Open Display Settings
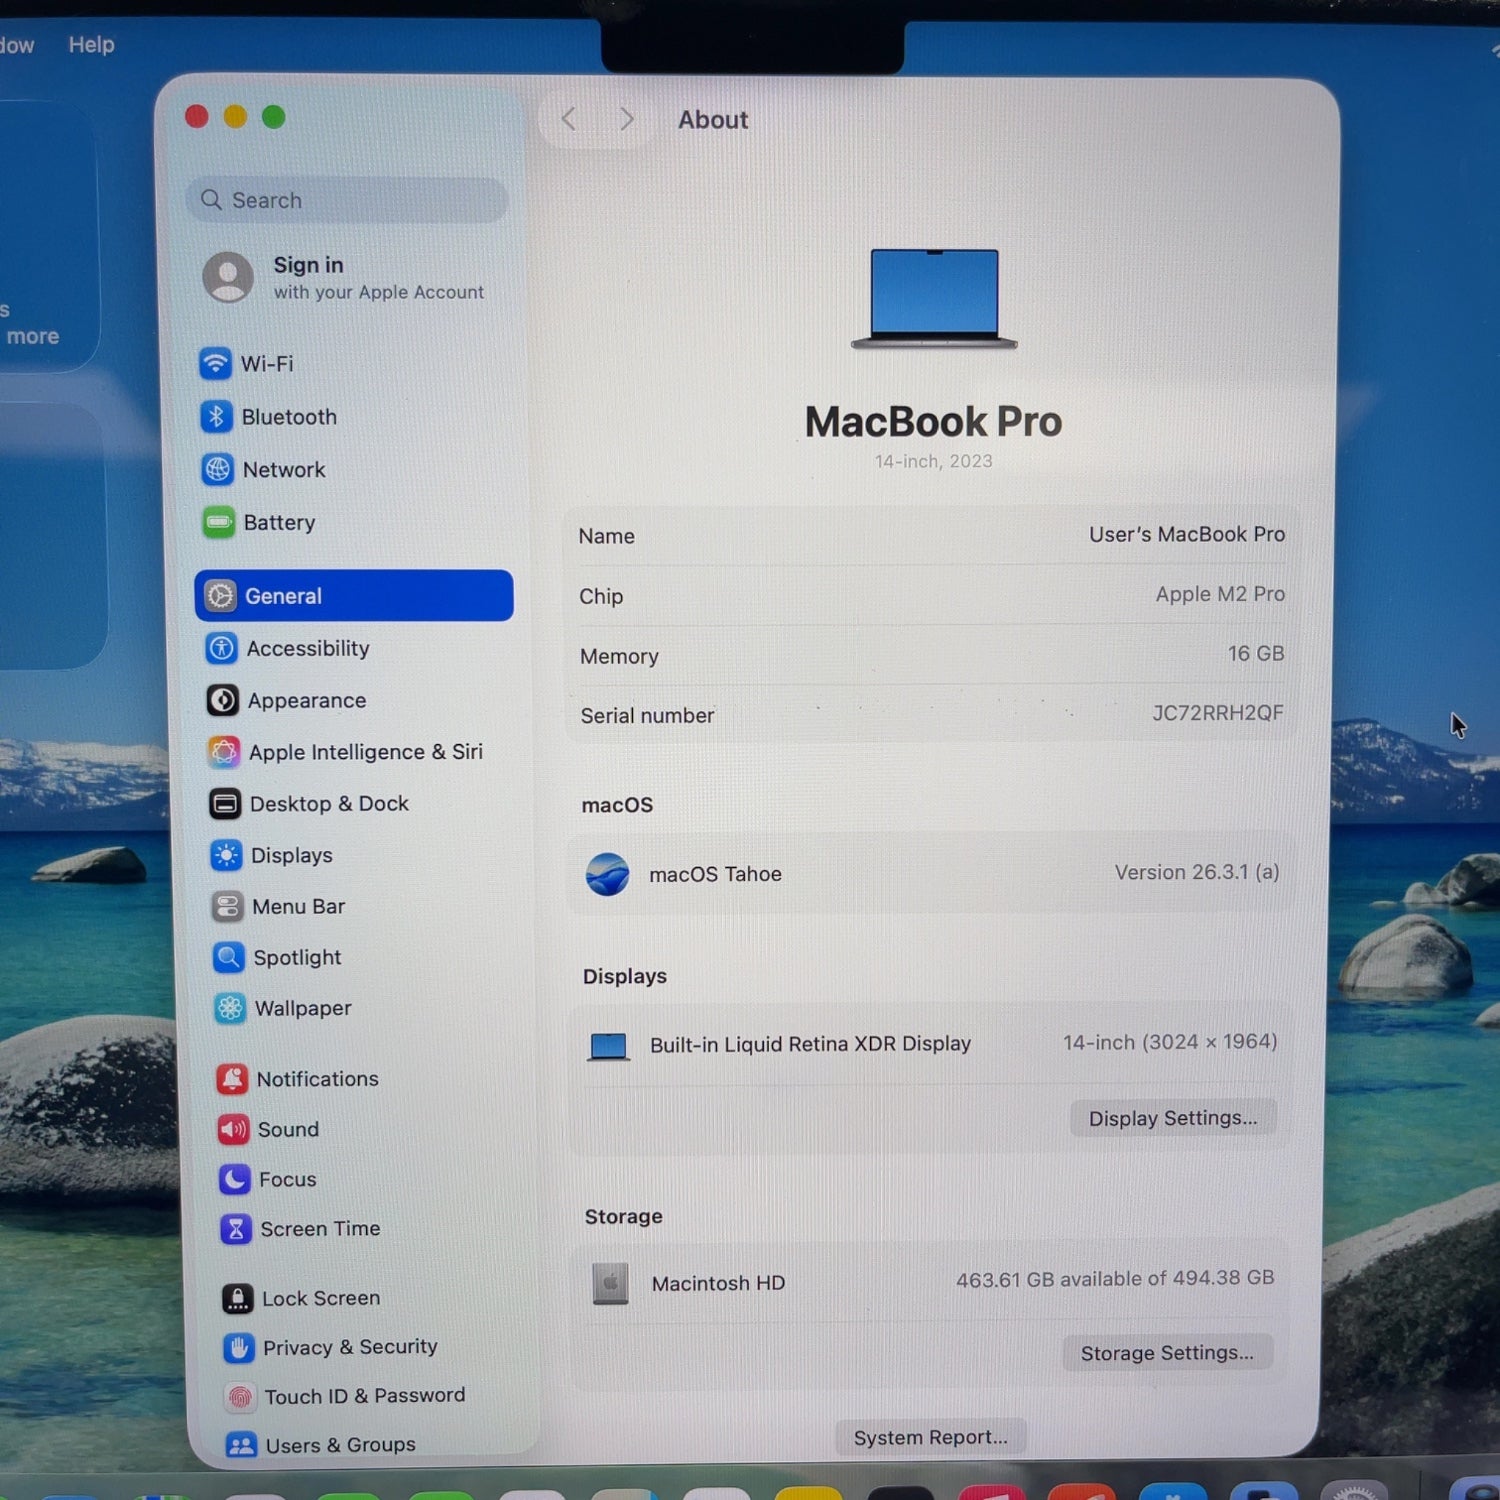1500x1500 pixels. tap(1173, 1118)
